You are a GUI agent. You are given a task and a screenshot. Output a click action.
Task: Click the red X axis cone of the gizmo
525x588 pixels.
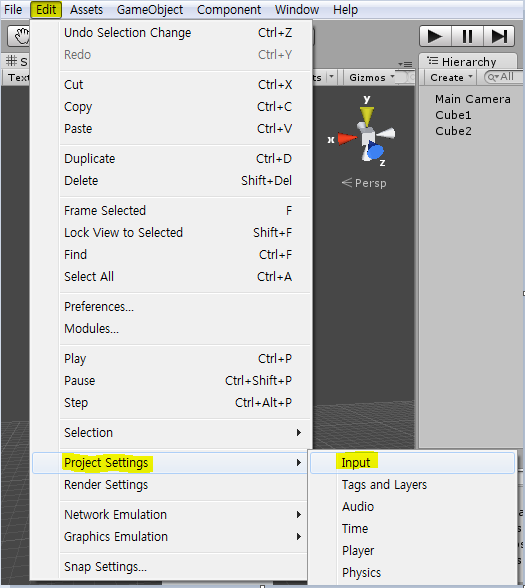[x=347, y=139]
